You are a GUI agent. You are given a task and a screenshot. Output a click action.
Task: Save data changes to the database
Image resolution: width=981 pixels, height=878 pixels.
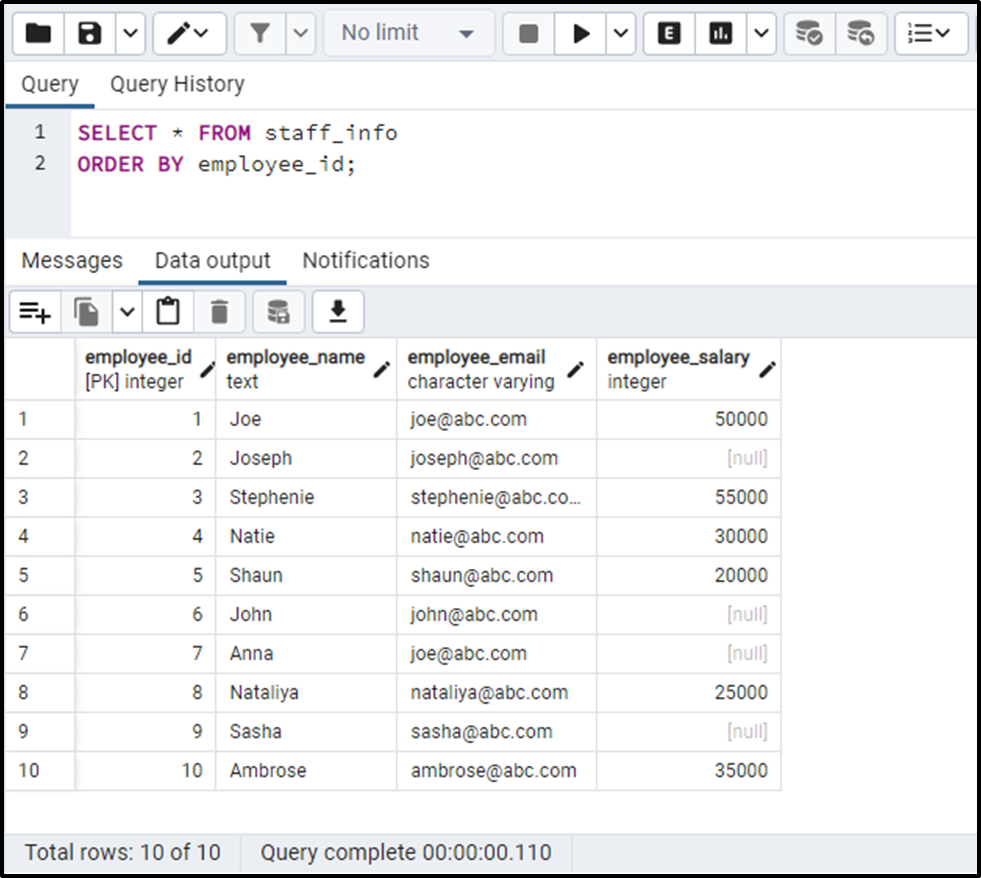278,311
